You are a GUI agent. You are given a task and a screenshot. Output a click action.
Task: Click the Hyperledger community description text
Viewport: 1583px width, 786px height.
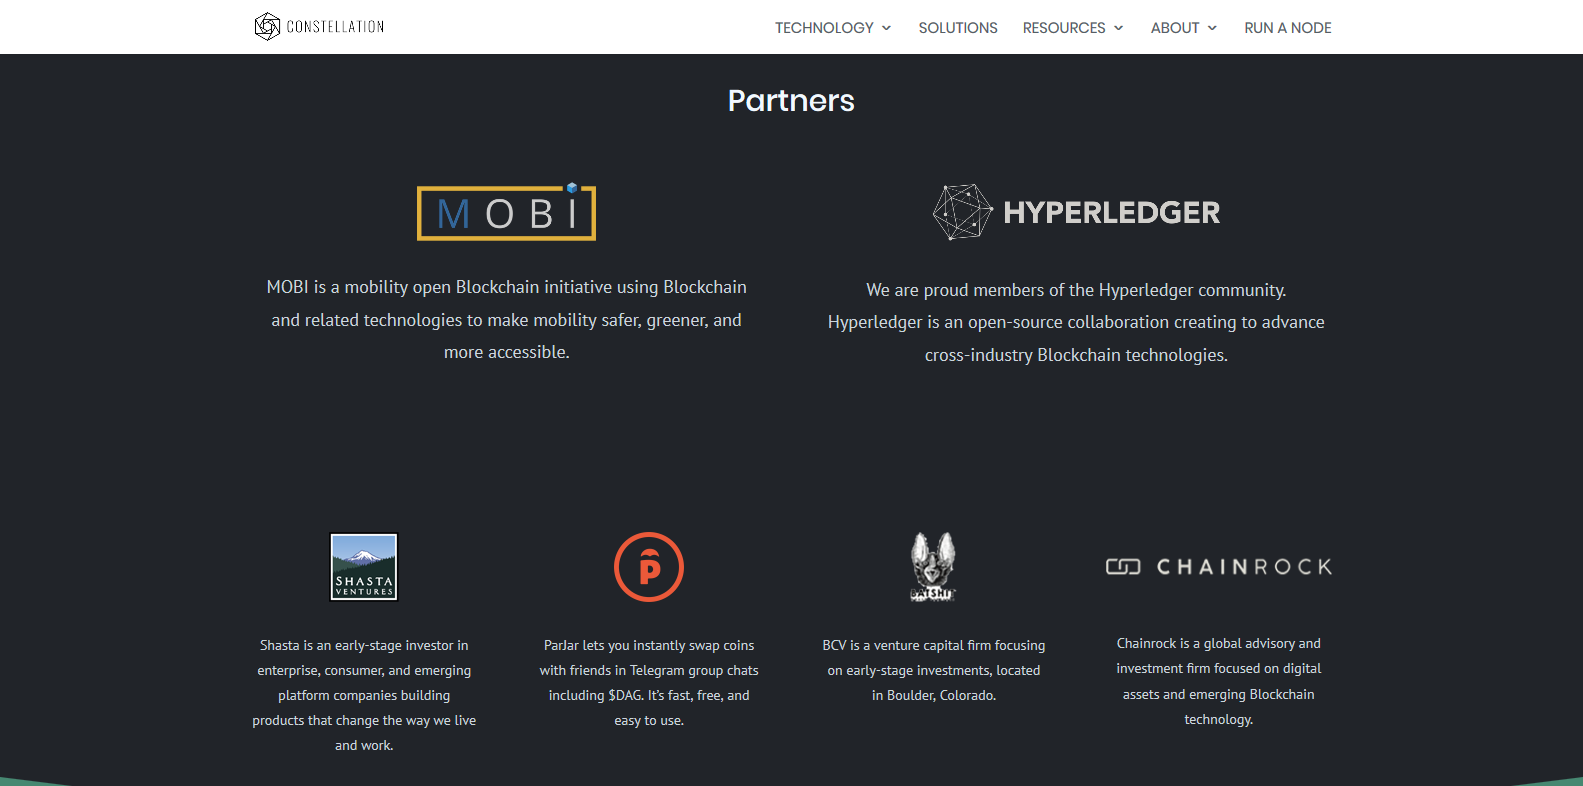tap(1076, 322)
